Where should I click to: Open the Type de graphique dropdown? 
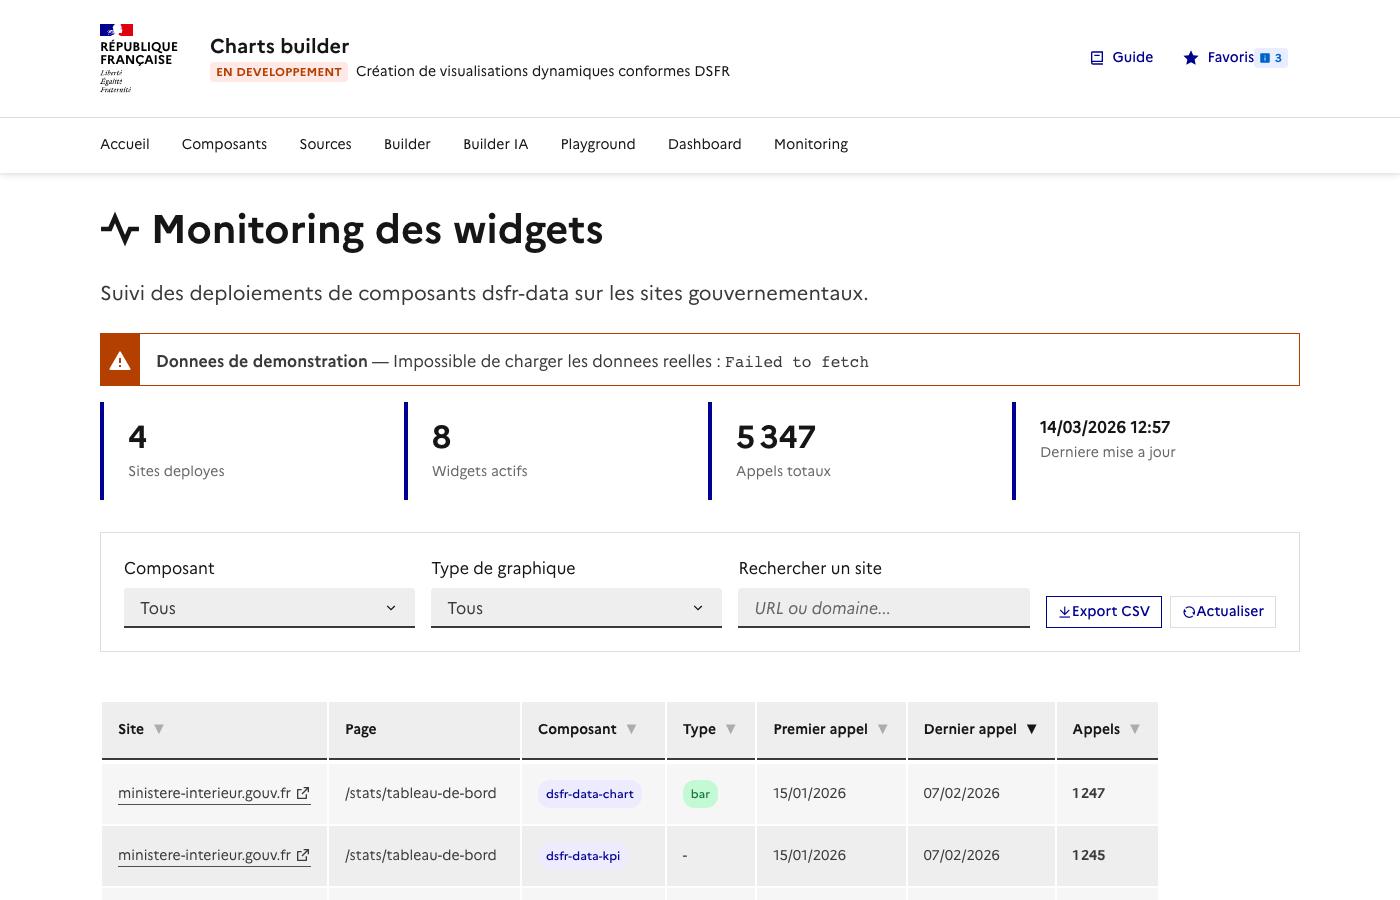[x=576, y=607]
